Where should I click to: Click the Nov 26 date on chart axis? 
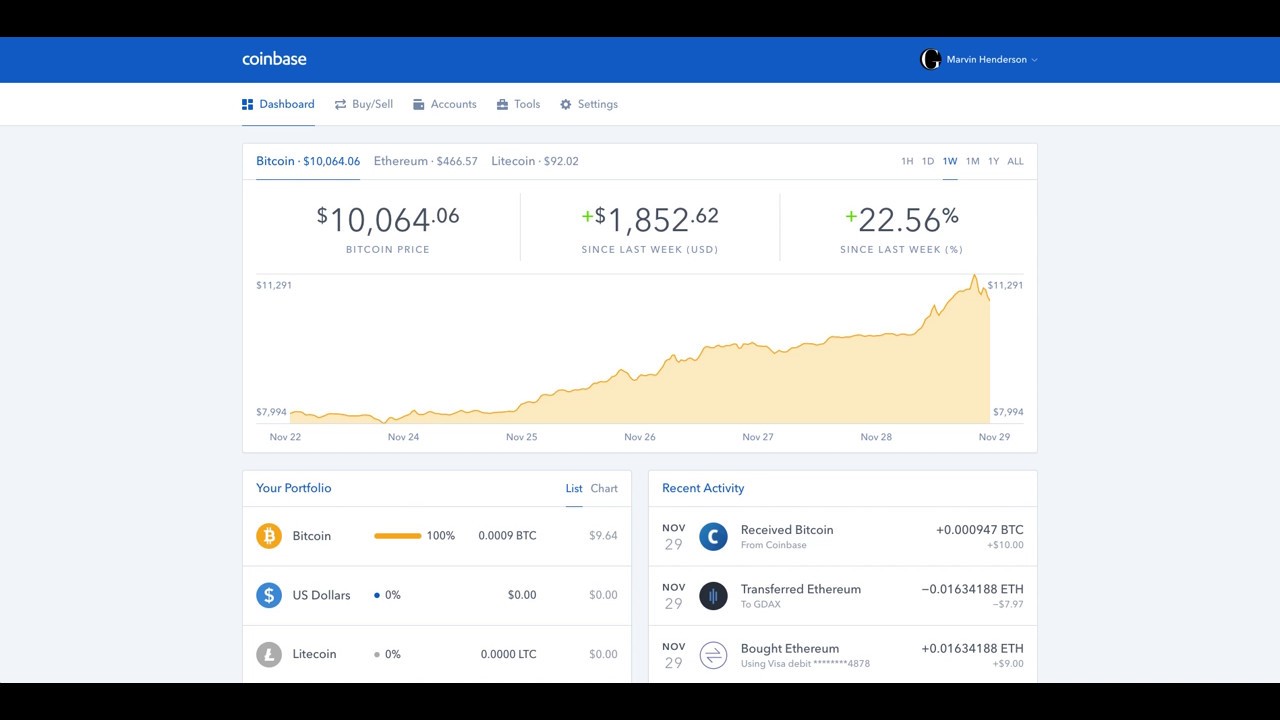(640, 437)
